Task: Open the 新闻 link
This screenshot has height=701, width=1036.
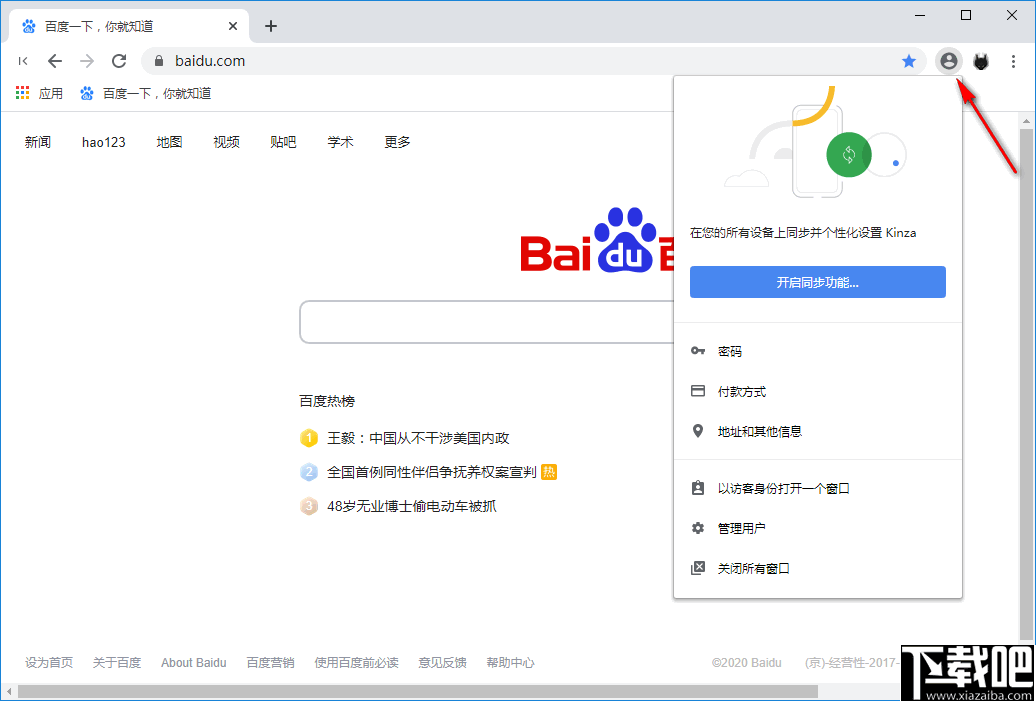Action: pyautogui.click(x=38, y=142)
